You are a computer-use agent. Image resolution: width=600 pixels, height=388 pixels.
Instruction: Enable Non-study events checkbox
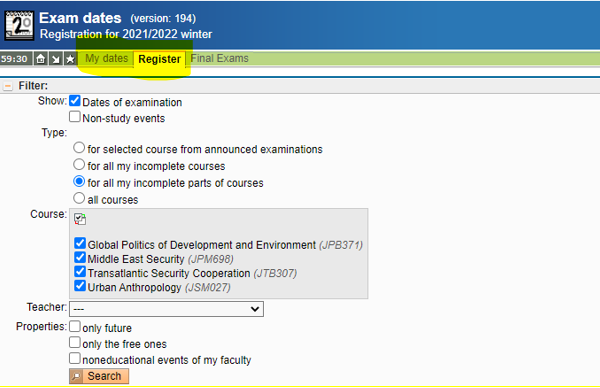click(75, 117)
